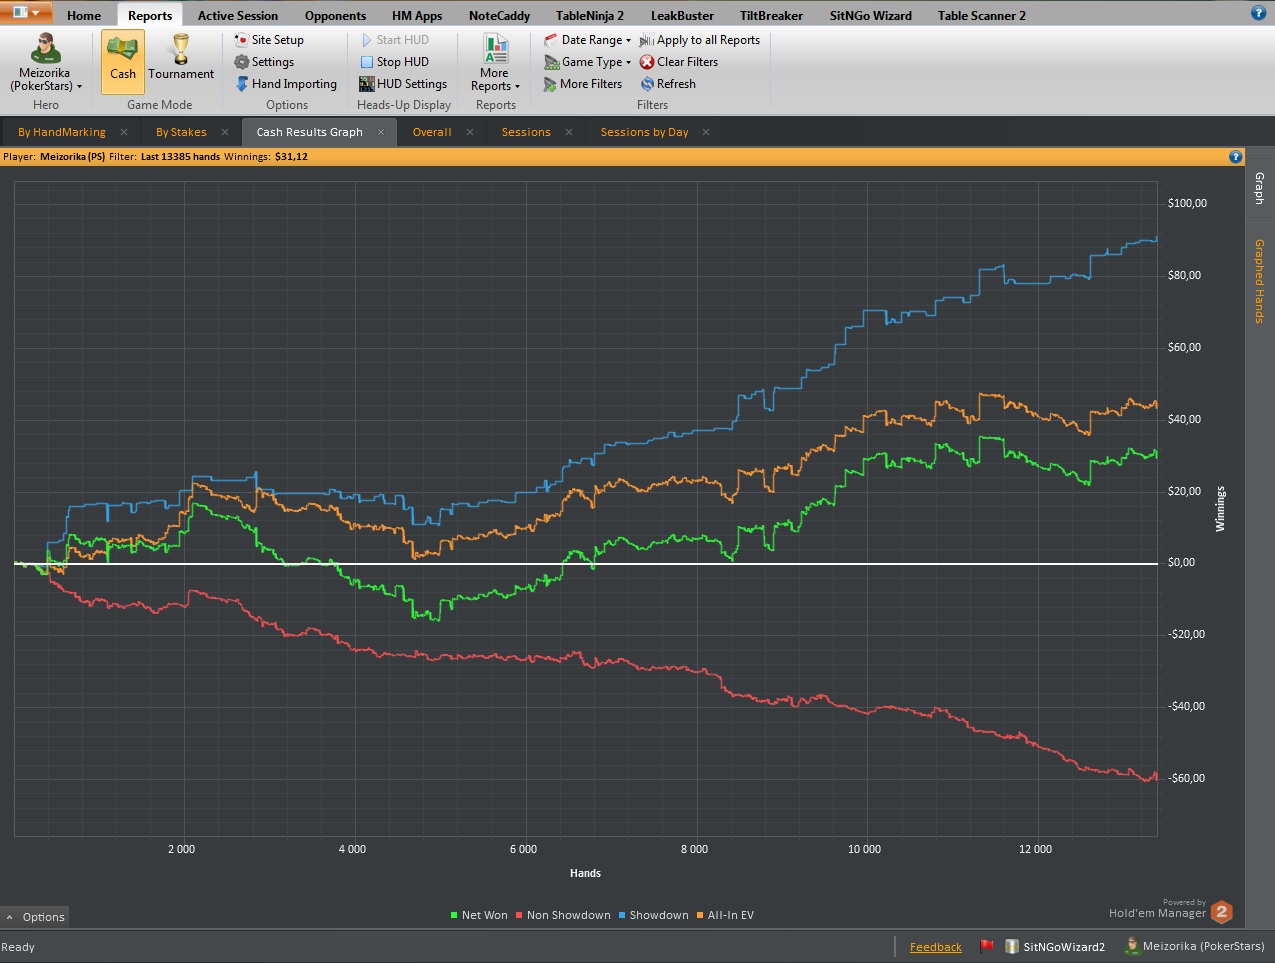
Task: Click the help icon in title bar
Action: tap(1258, 13)
